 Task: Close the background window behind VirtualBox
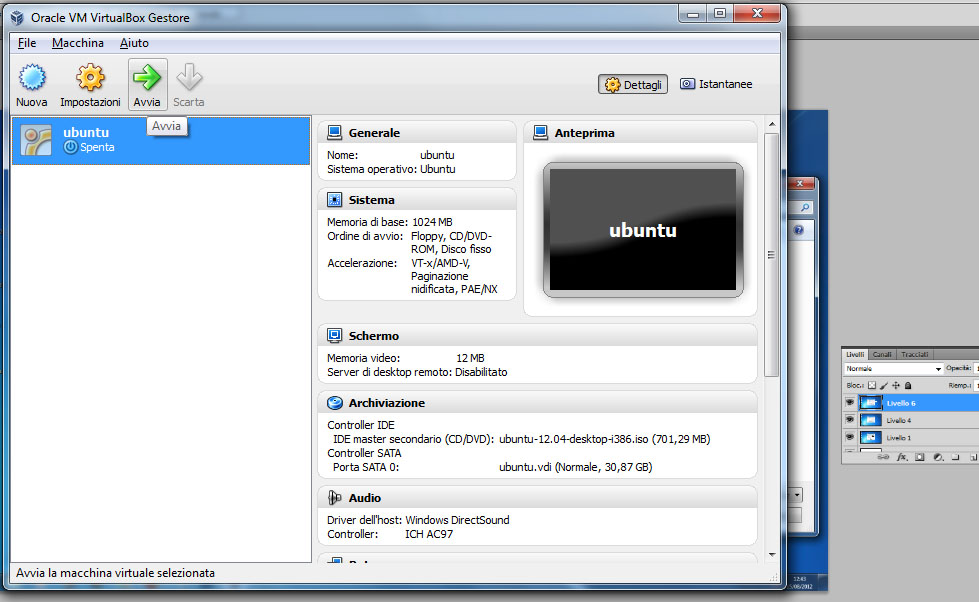tap(800, 184)
